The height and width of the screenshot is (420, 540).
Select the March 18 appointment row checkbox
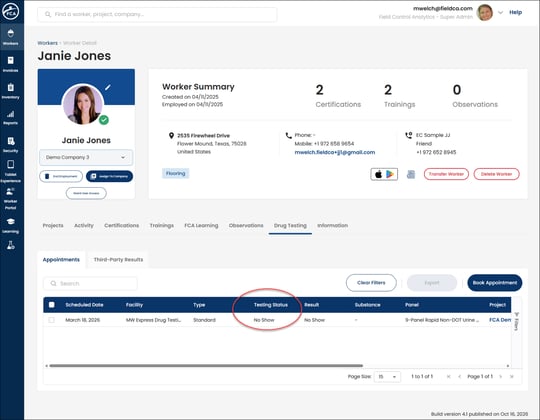point(52,320)
